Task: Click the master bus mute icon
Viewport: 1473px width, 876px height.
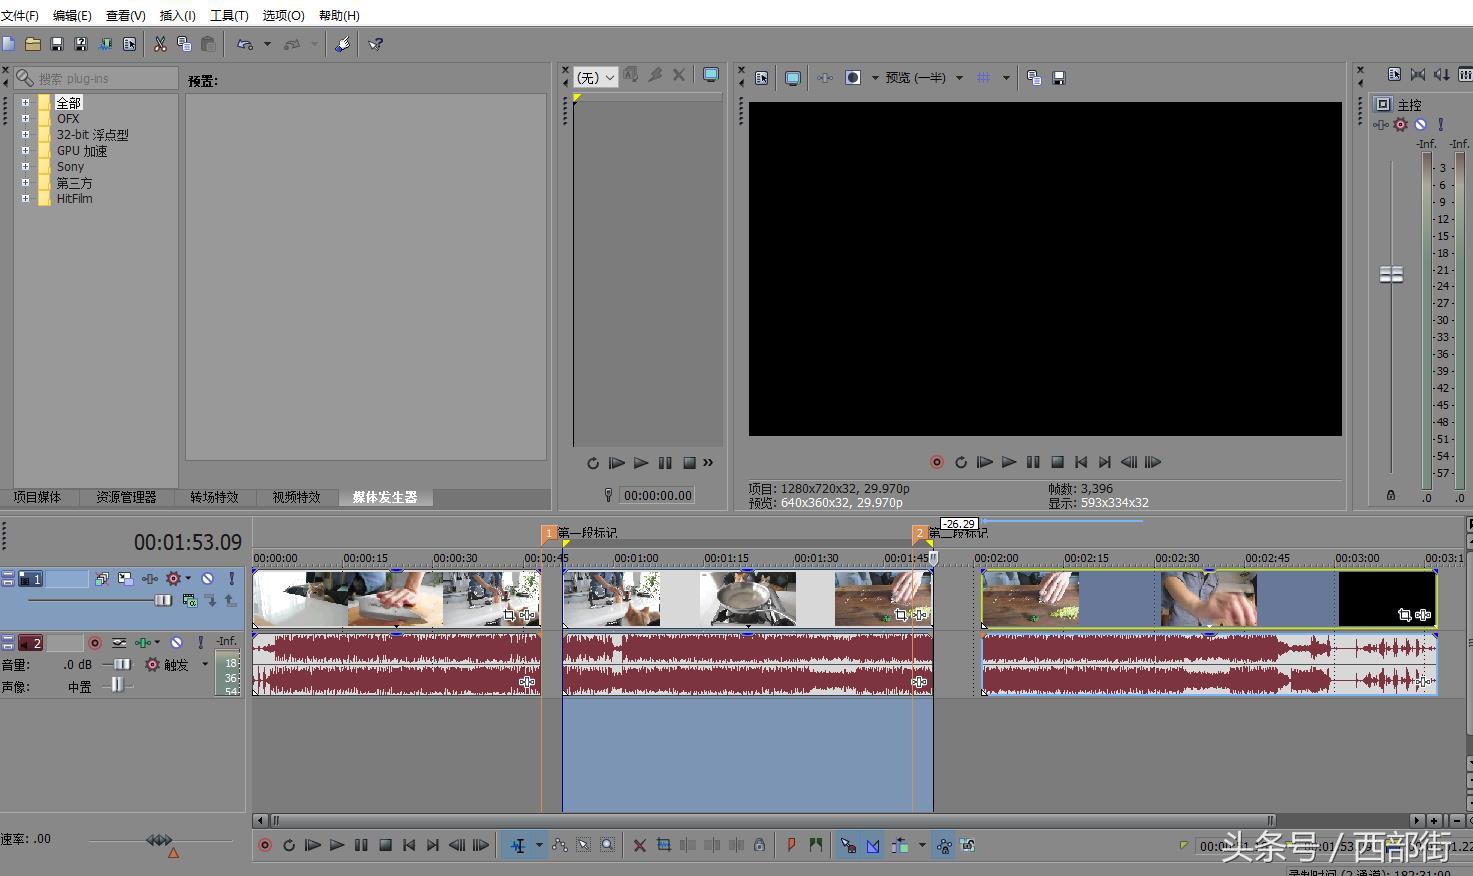Action: click(x=1420, y=125)
